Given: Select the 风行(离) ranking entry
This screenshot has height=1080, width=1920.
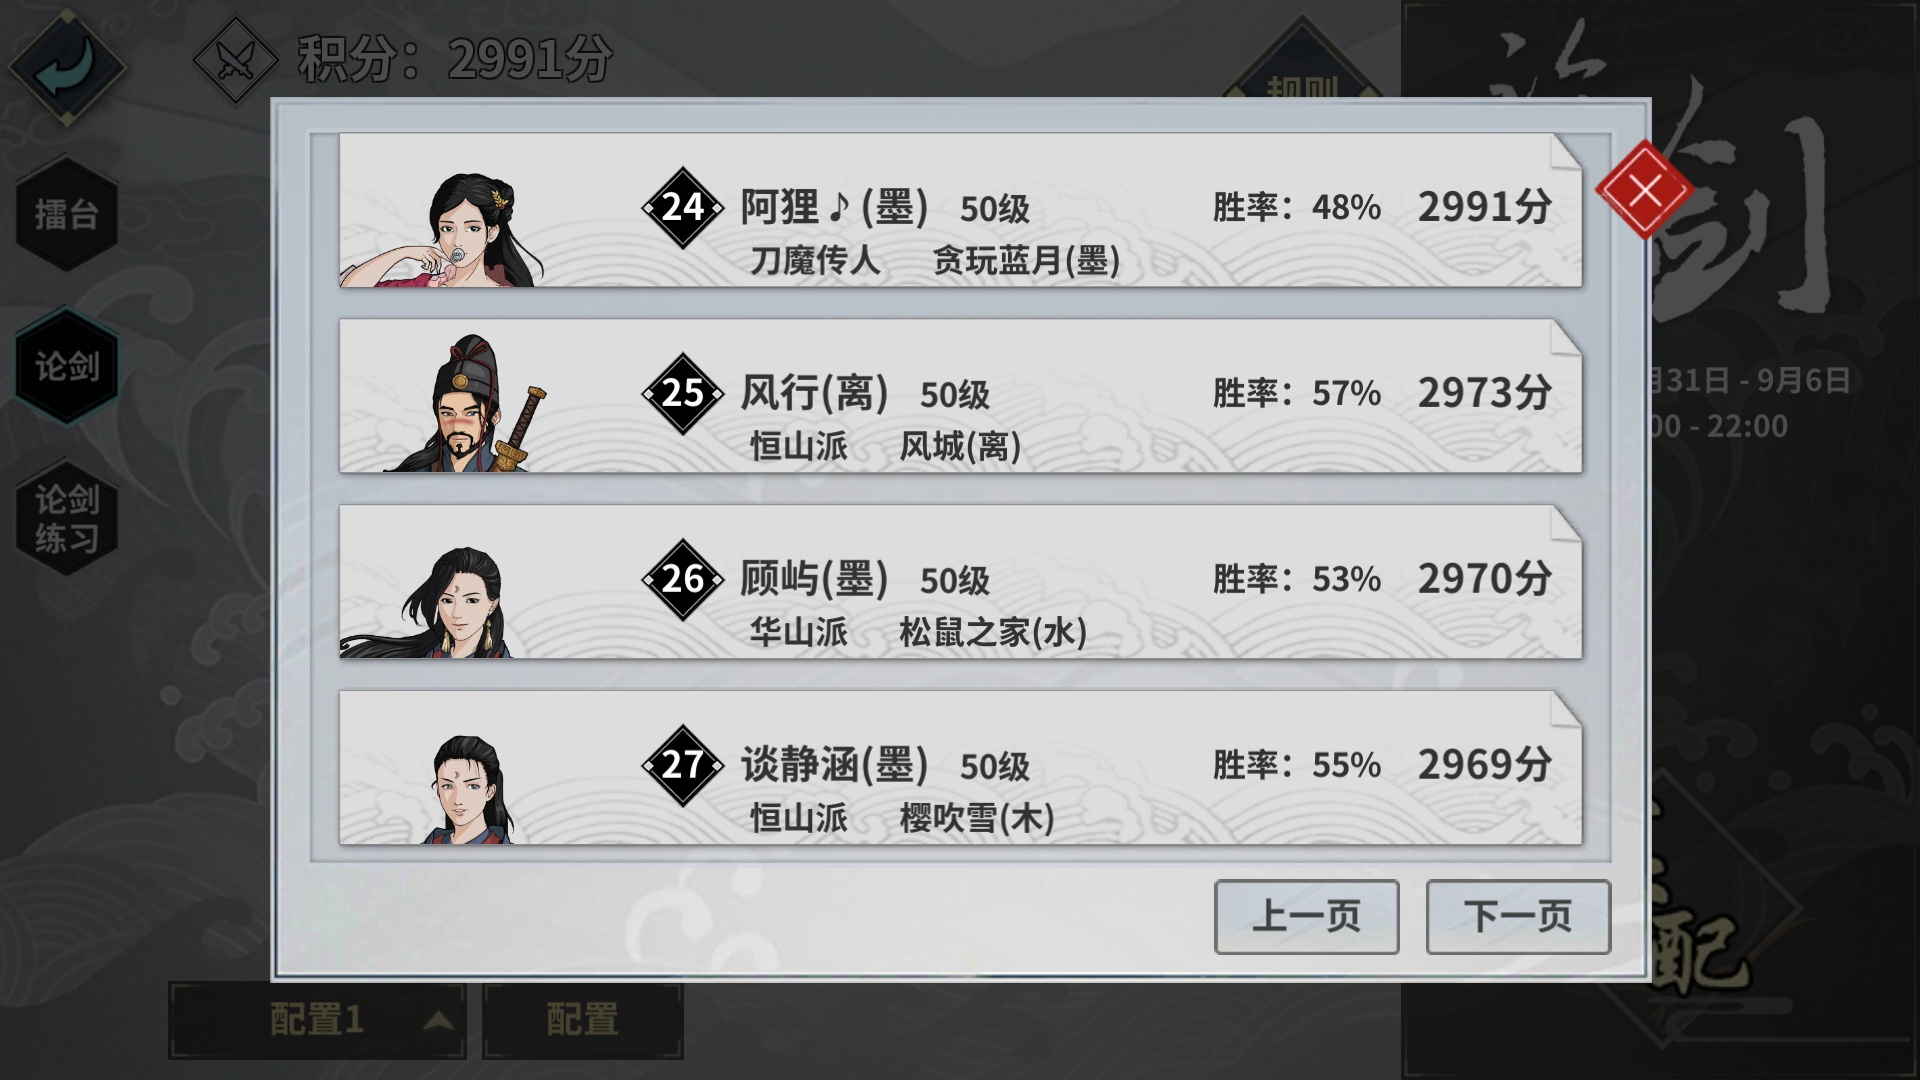Looking at the screenshot, I should pos(961,396).
